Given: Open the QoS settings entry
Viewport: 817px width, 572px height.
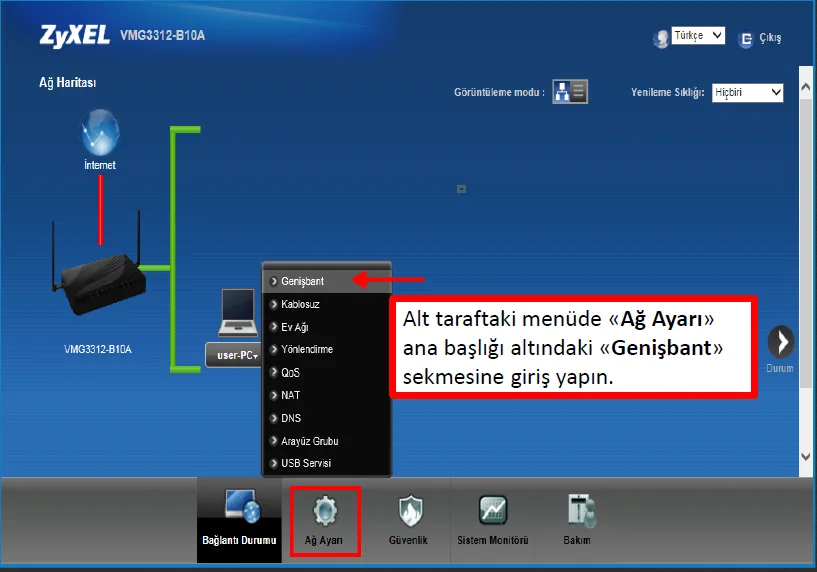Looking at the screenshot, I should (326, 372).
